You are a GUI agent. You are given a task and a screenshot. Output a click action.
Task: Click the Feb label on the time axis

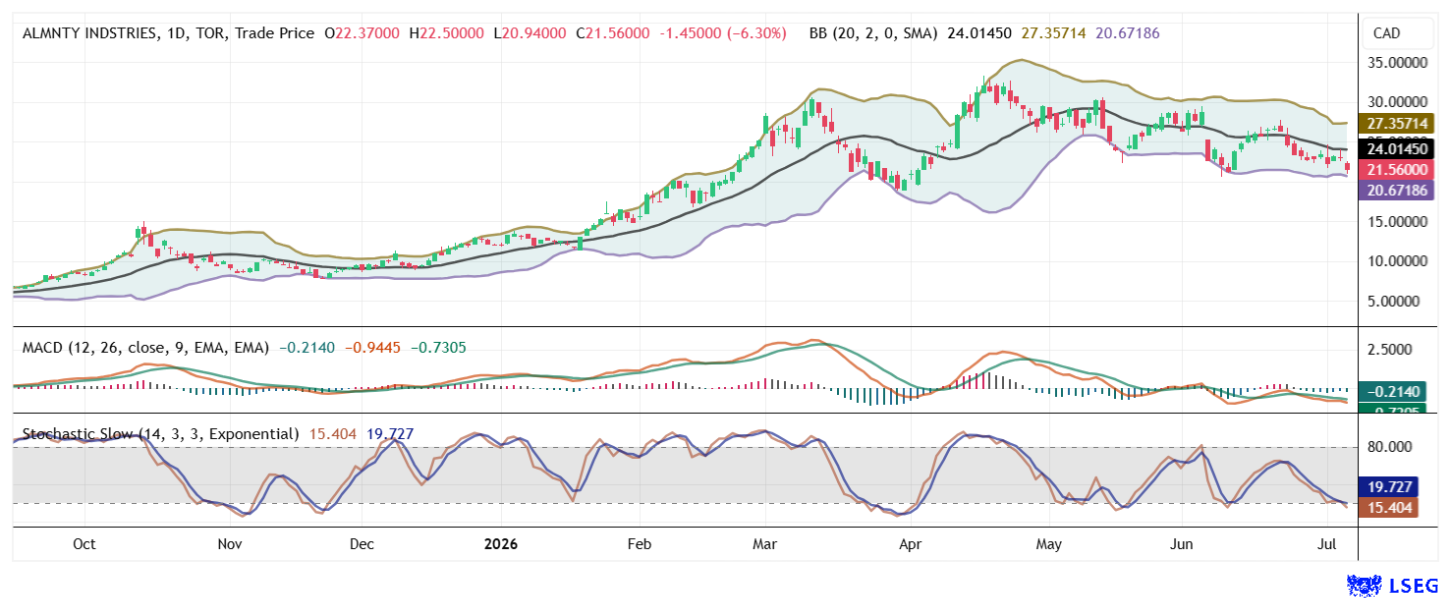click(x=639, y=544)
